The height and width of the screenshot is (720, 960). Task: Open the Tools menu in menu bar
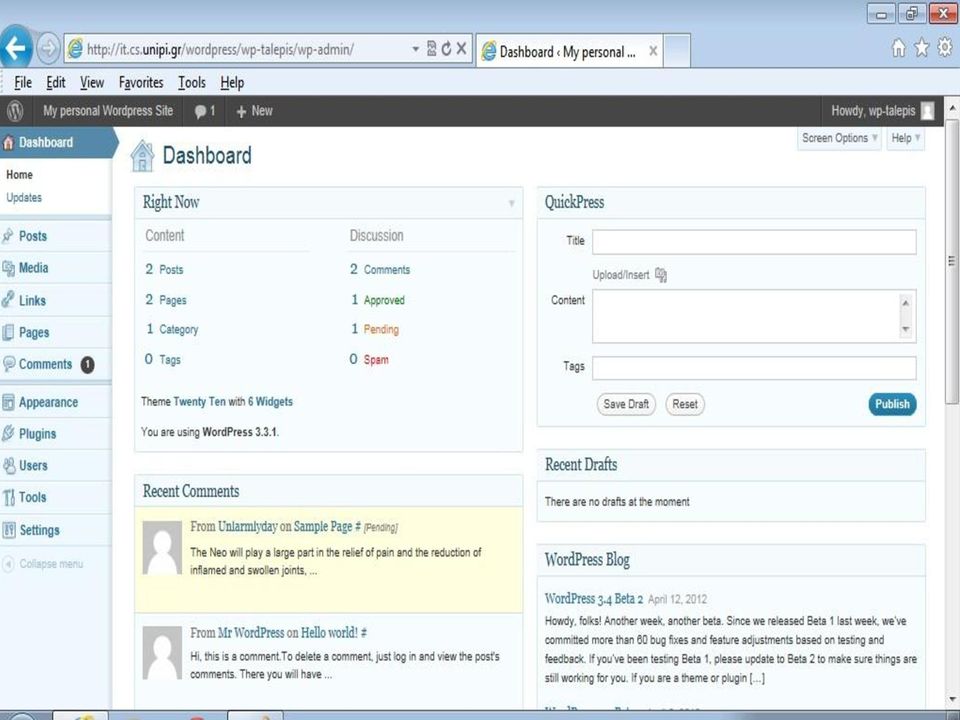(x=192, y=83)
